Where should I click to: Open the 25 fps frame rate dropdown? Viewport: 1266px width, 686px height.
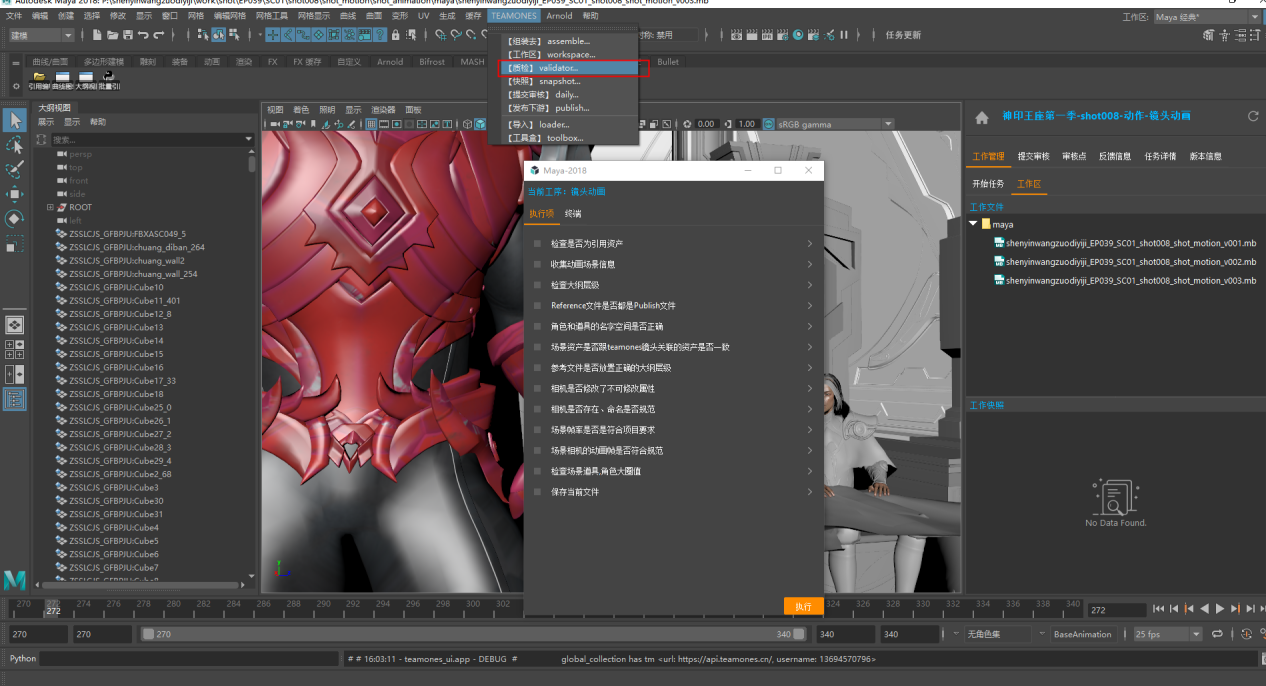[x=1167, y=634]
